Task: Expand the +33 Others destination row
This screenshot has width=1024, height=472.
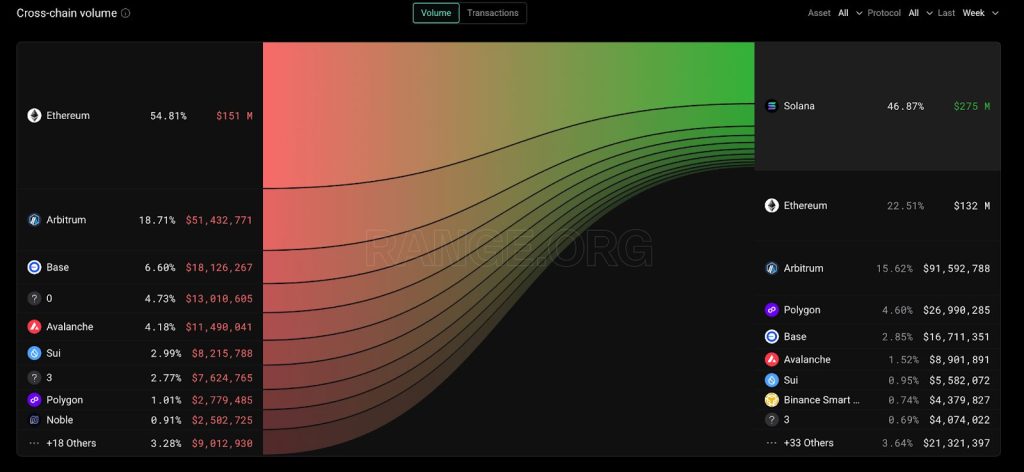Action: (x=877, y=443)
